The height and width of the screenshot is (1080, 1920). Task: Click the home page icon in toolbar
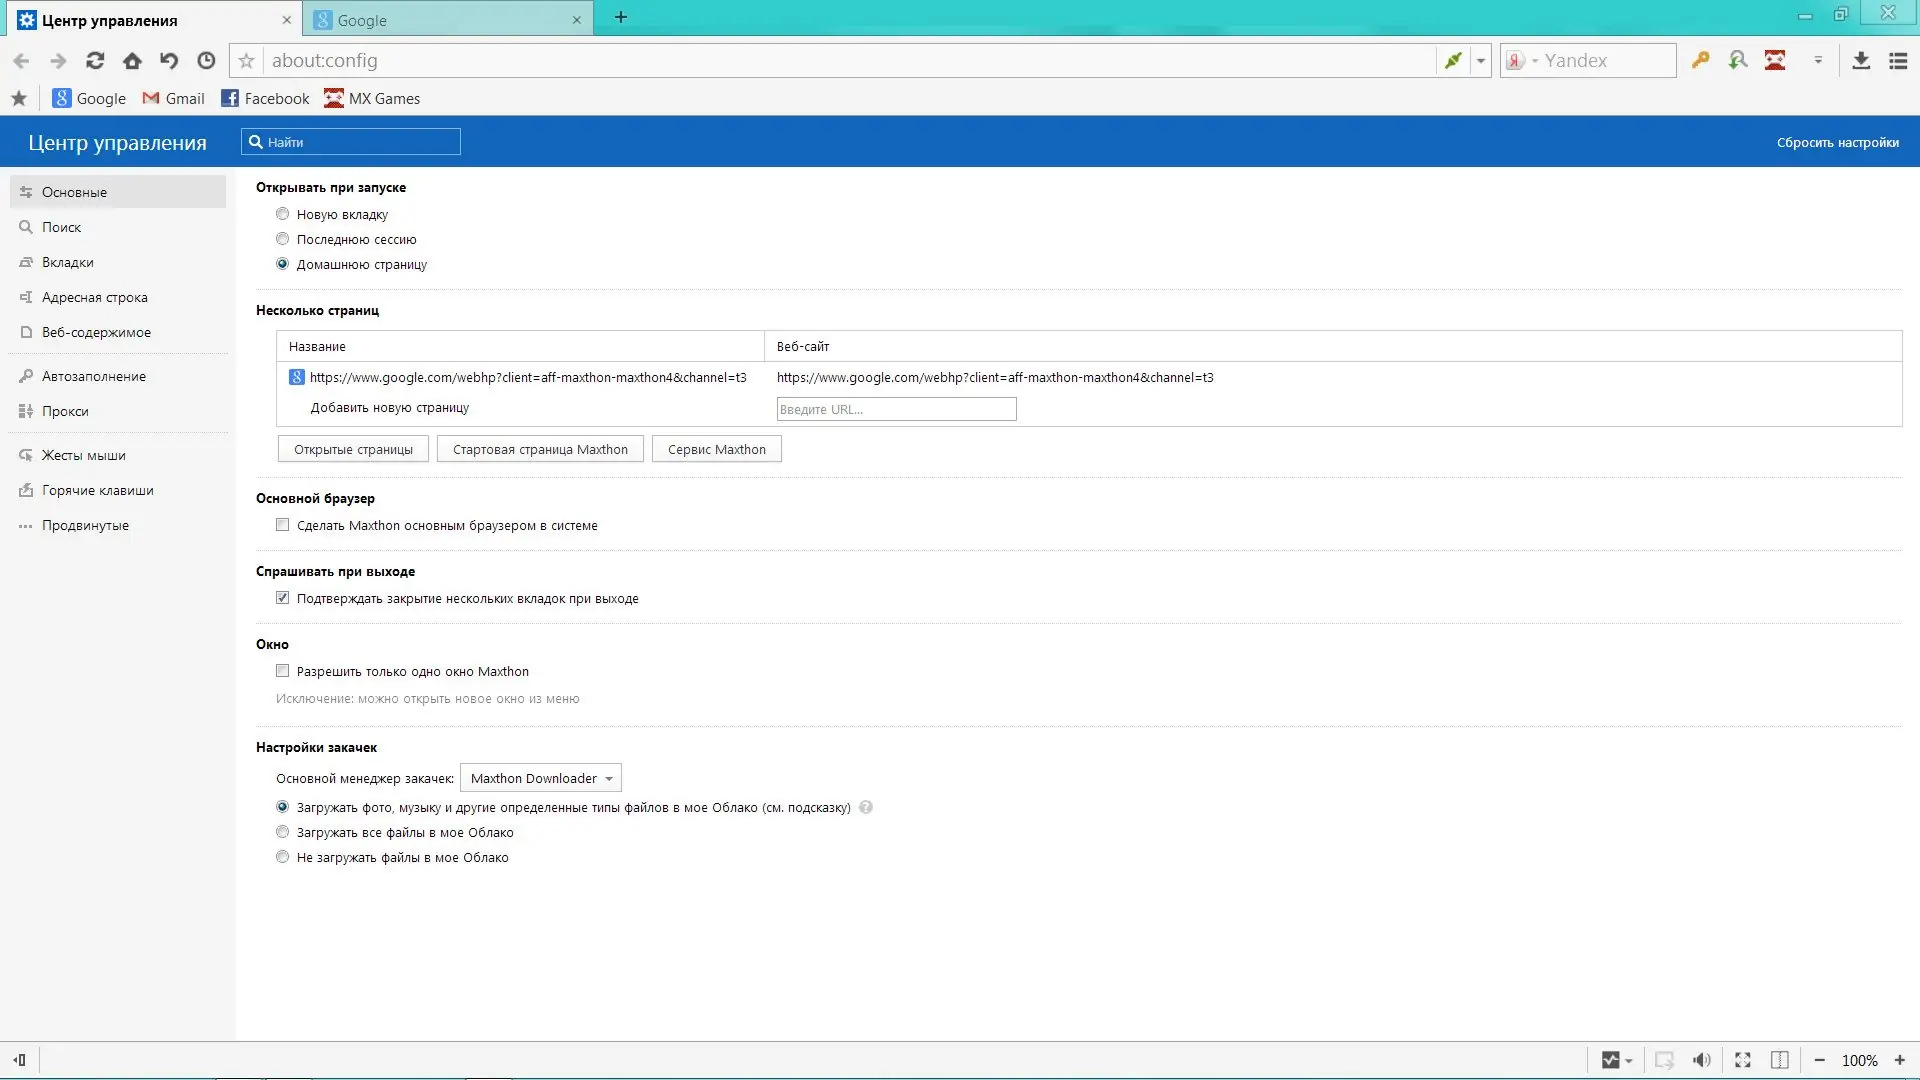pyautogui.click(x=132, y=61)
